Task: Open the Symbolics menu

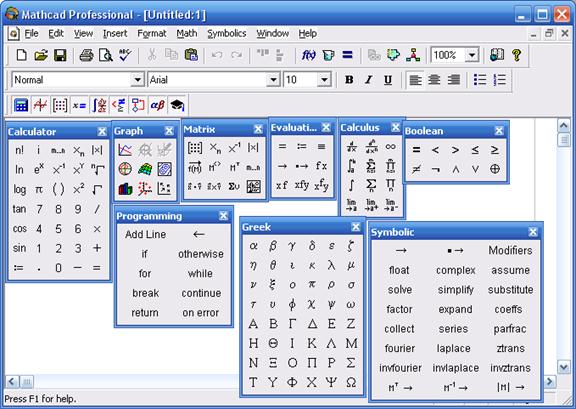Action: (x=227, y=34)
